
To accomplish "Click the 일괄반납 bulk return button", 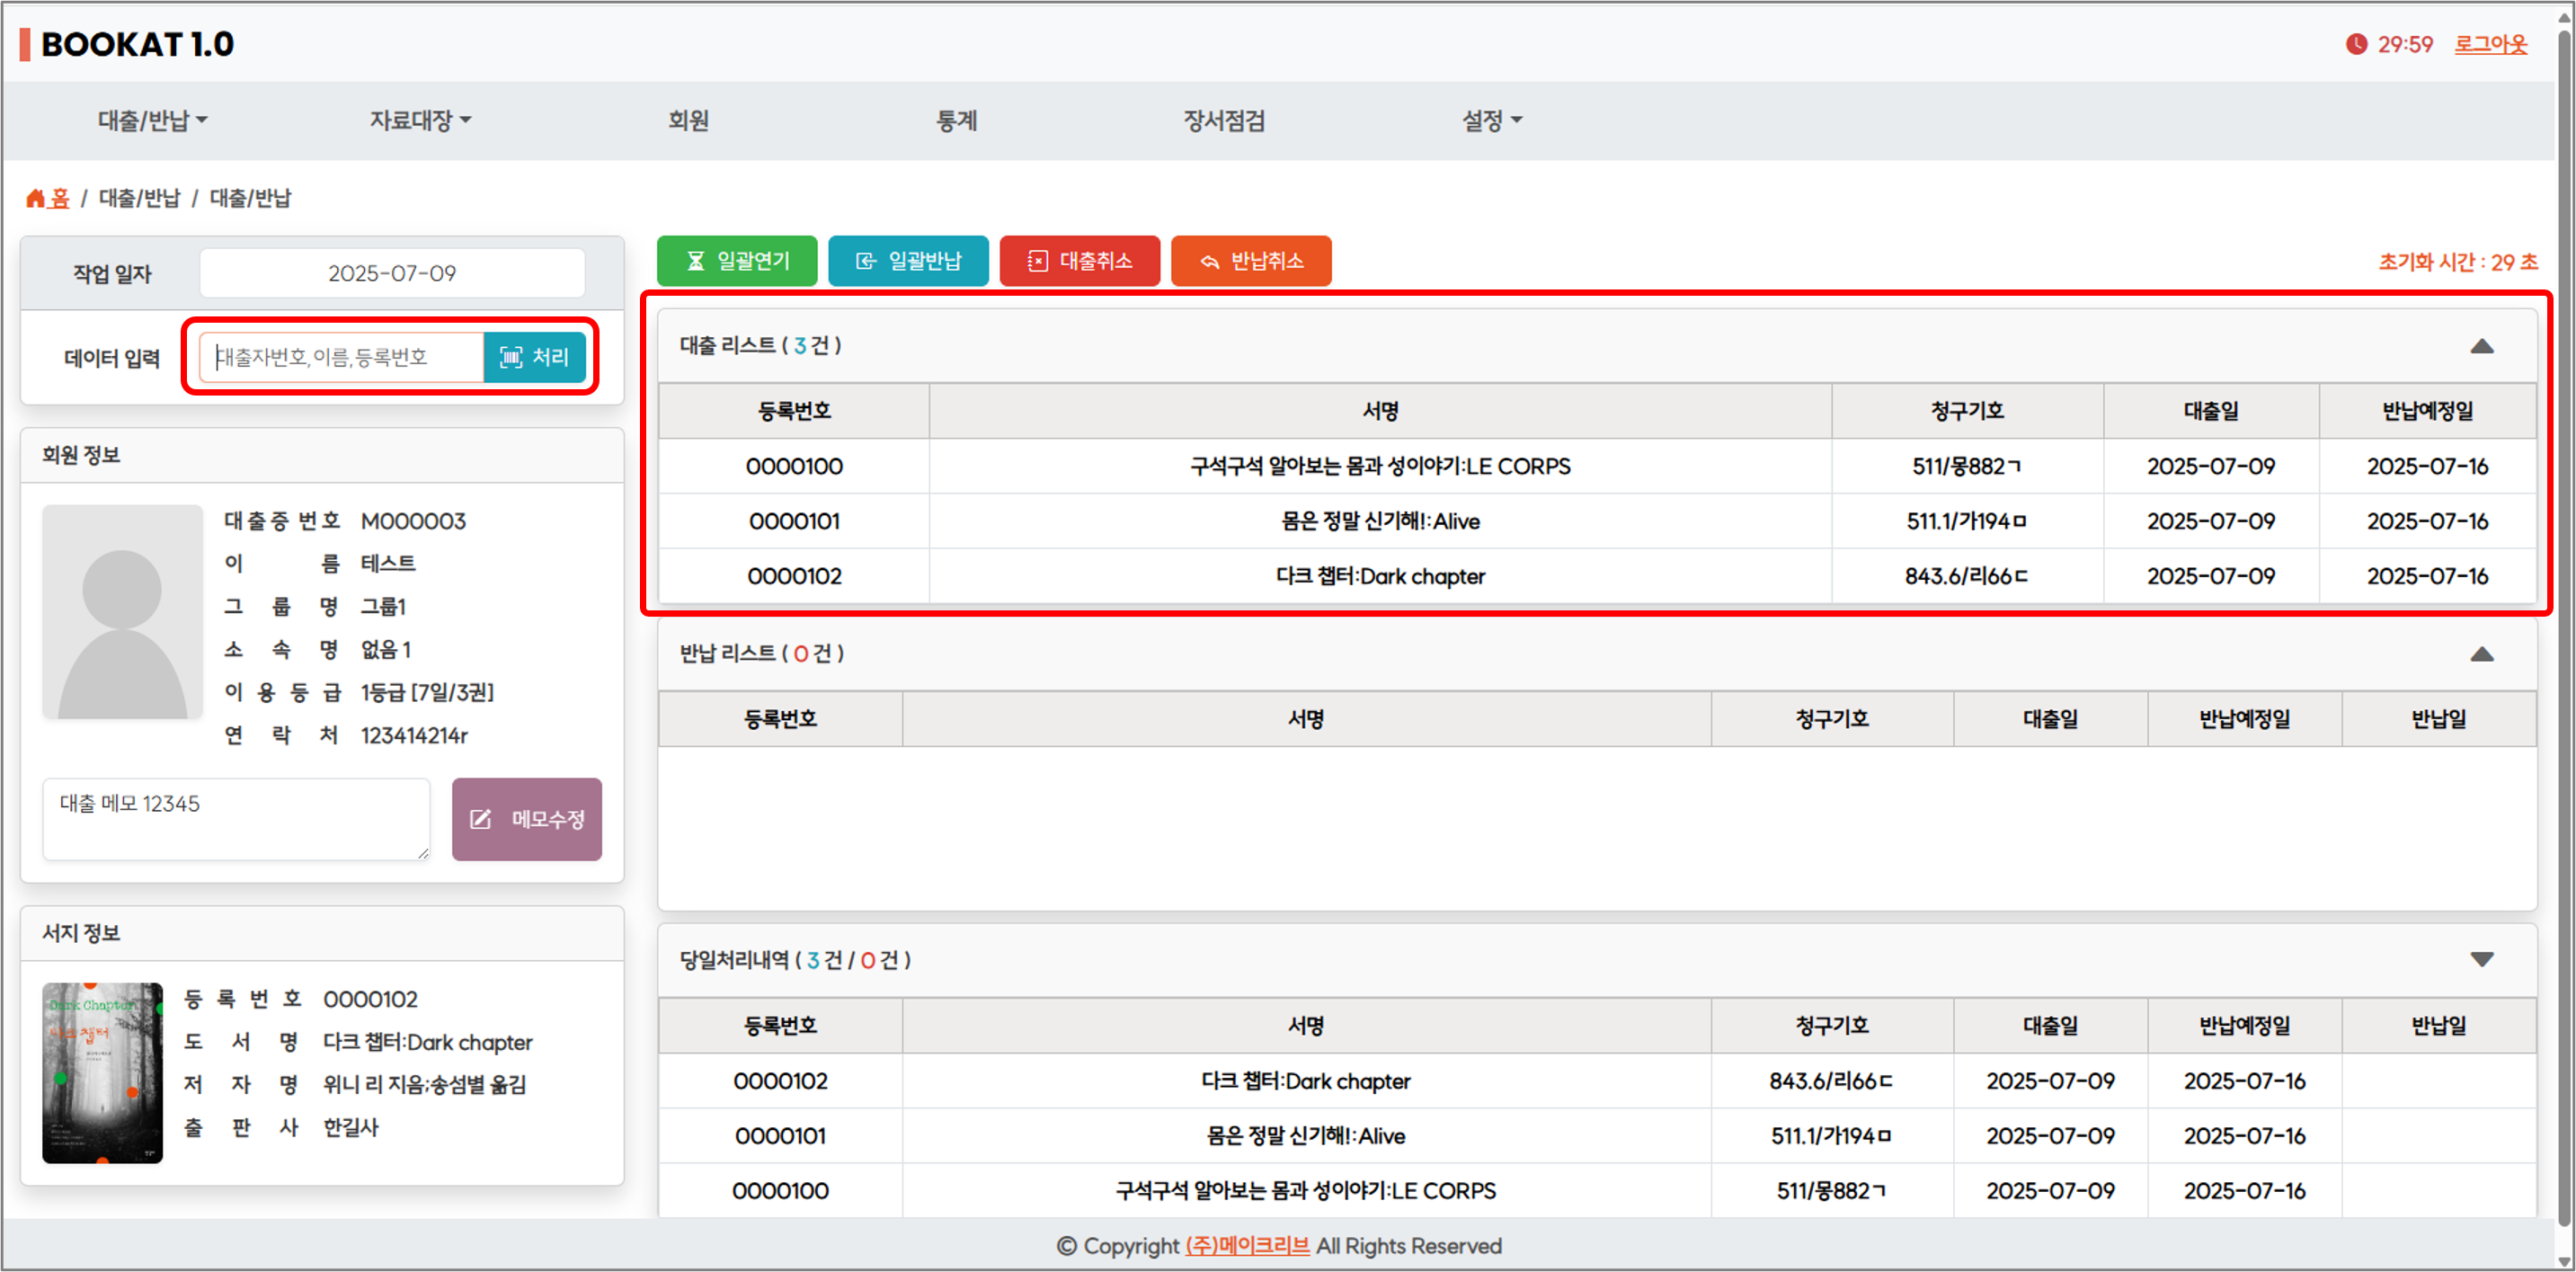I will [908, 261].
